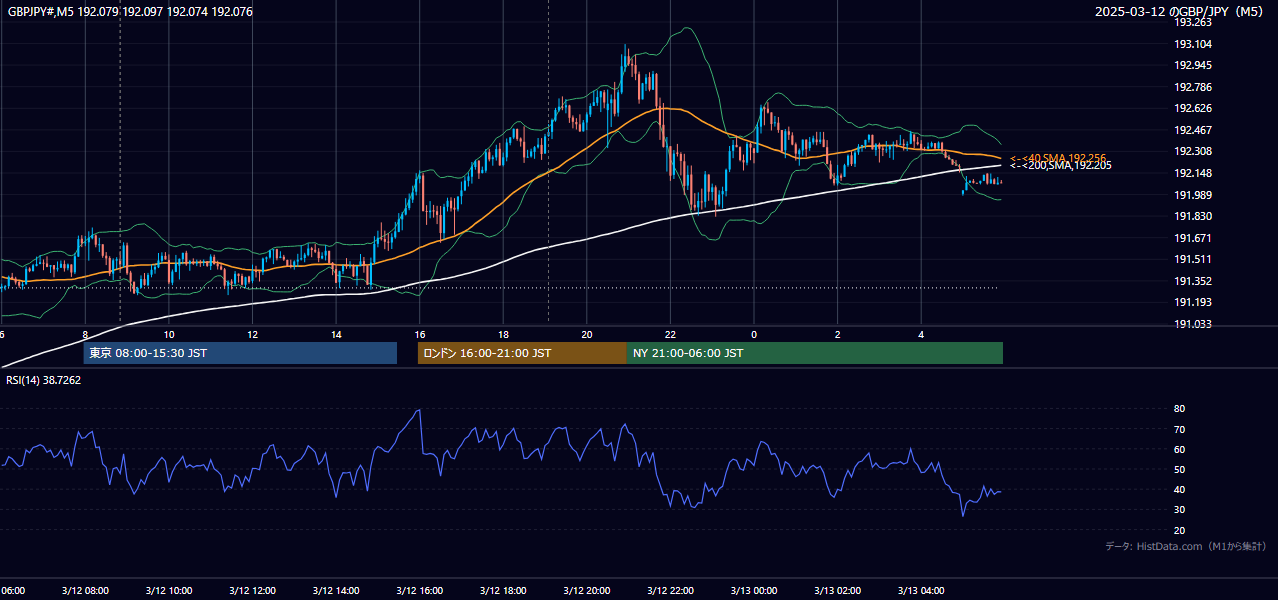Click the bottom time label 3/12 22:00
This screenshot has height=600, width=1278.
coord(670,590)
